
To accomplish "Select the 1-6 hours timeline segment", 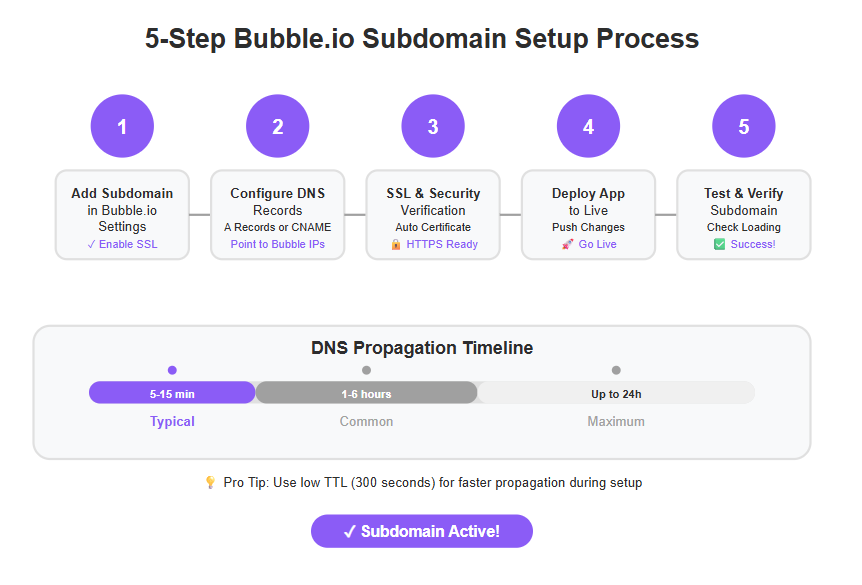I will tap(366, 393).
